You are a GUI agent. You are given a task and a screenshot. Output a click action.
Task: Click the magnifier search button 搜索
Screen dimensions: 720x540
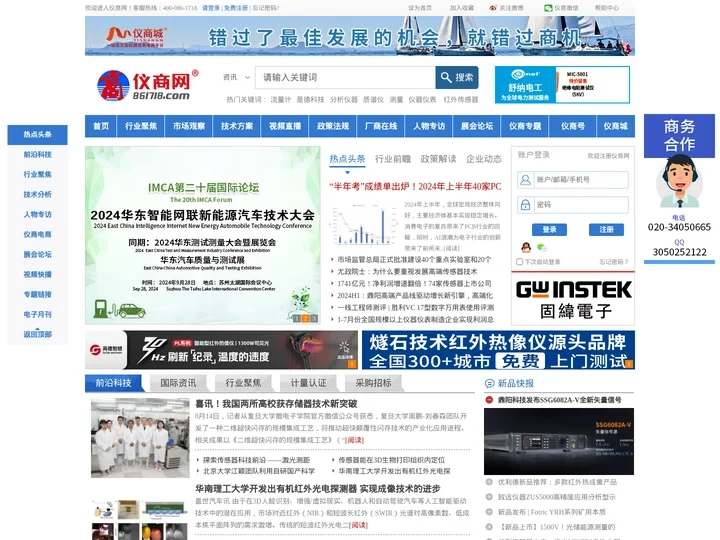point(456,78)
